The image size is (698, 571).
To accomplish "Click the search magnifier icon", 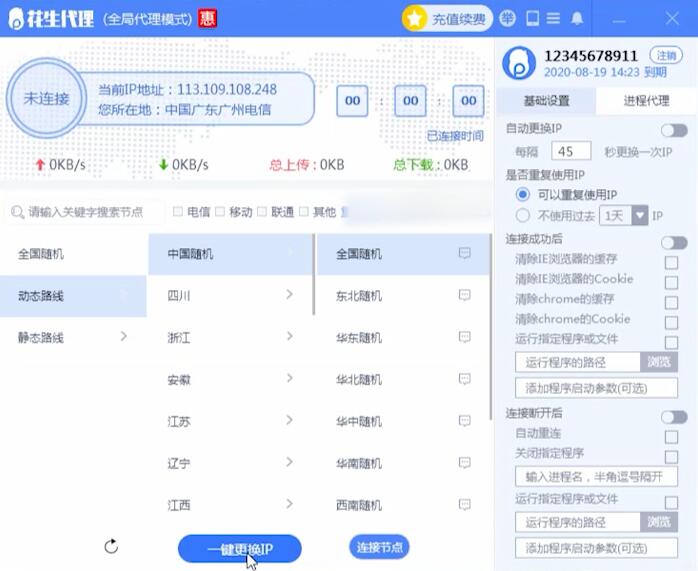I will coord(17,212).
